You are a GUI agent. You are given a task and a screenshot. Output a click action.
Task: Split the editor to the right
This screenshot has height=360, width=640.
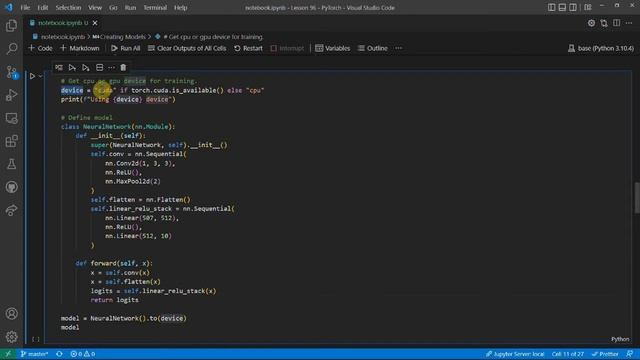pos(616,23)
